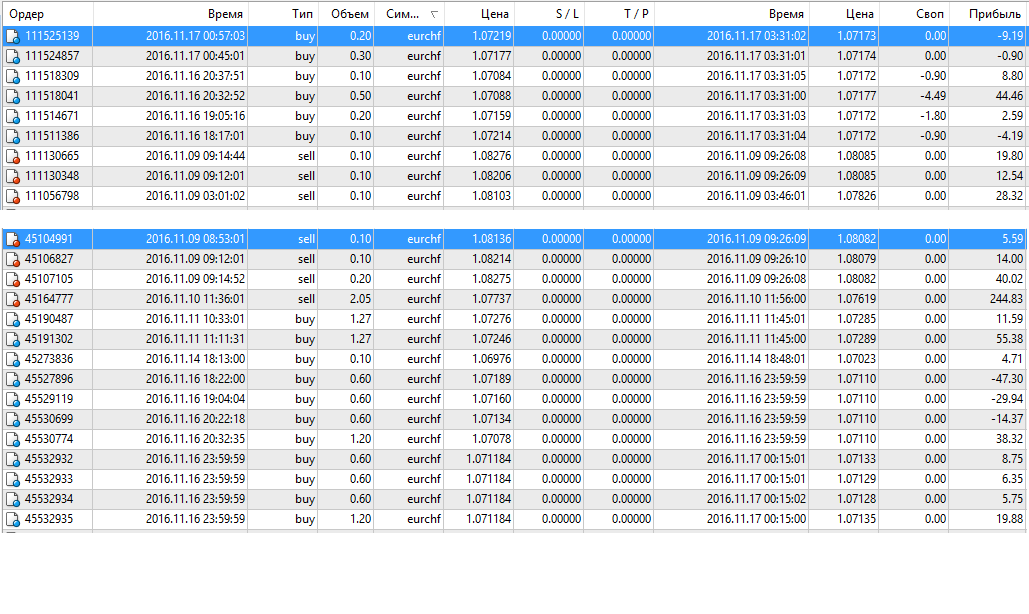
Task: Sort by the Ордер column header
Action: (x=47, y=14)
